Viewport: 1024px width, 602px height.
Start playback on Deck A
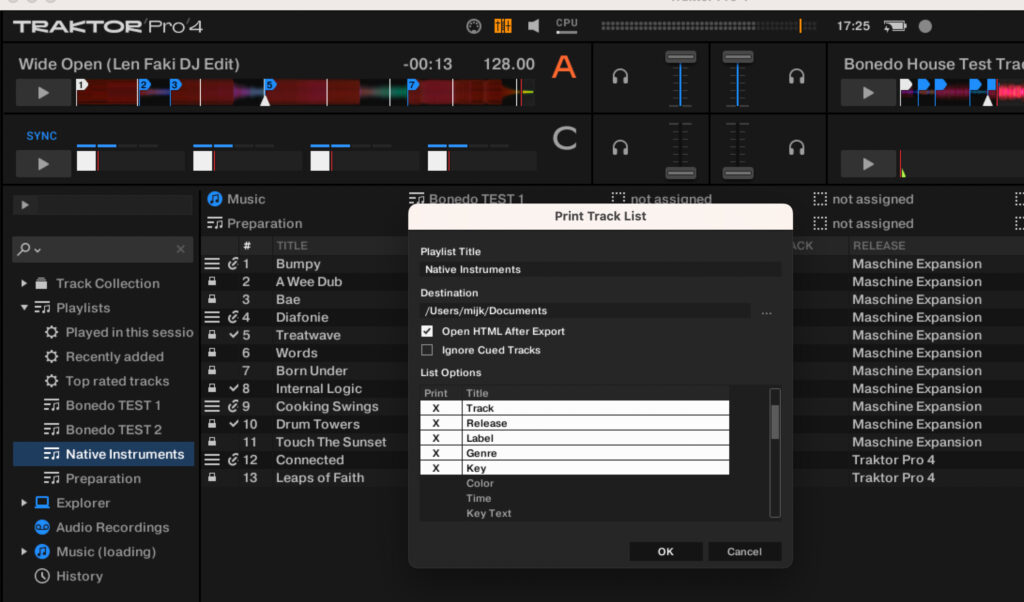pos(43,93)
